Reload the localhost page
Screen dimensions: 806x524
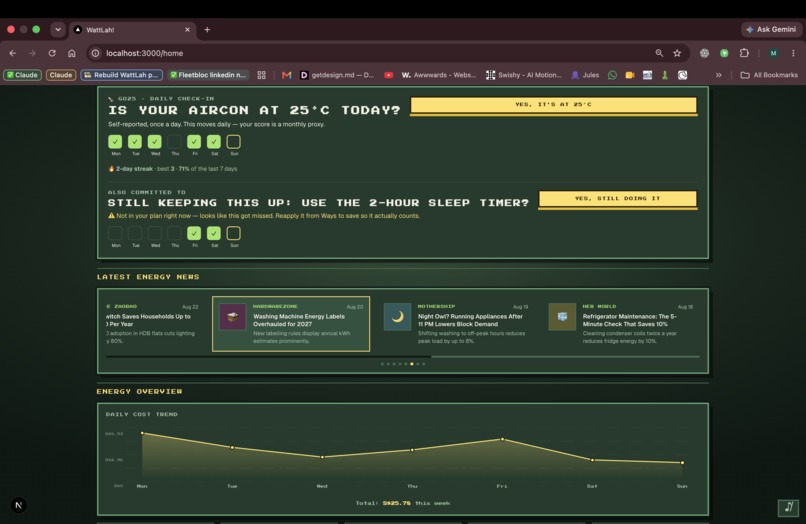click(x=52, y=53)
